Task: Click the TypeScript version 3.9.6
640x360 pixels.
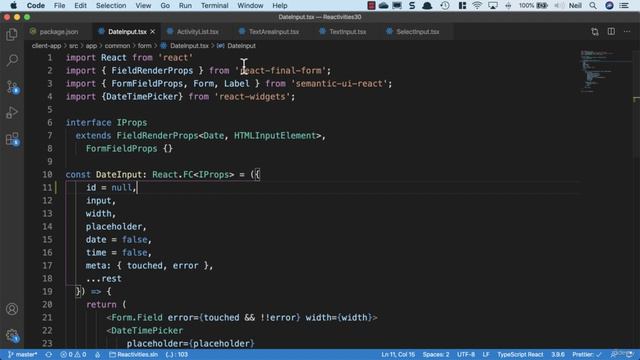Action: click(558, 354)
